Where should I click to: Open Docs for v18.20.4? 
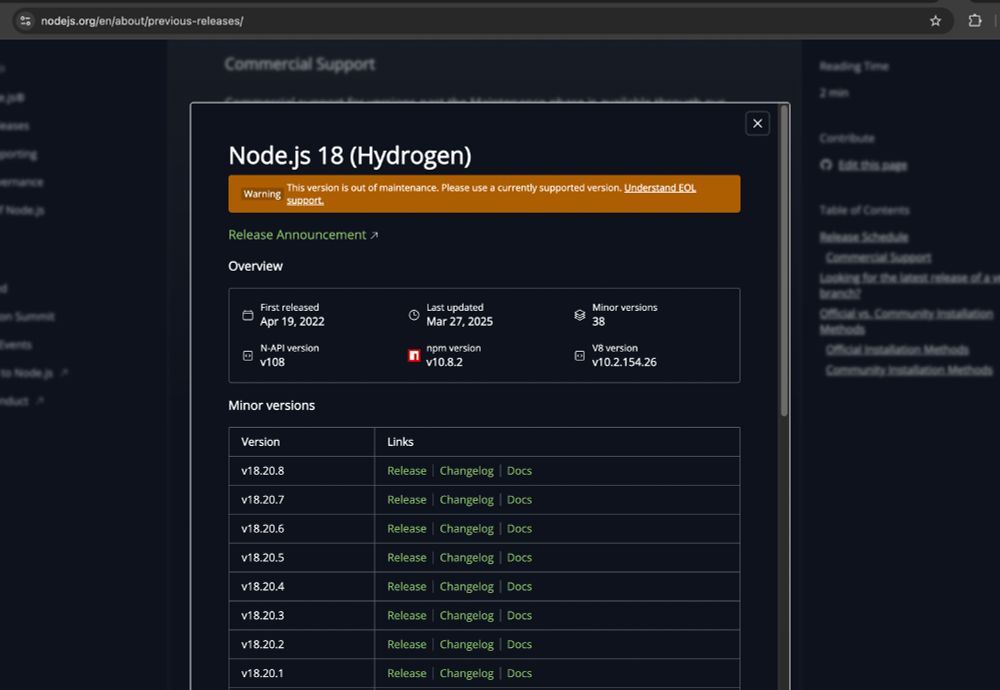pyautogui.click(x=519, y=586)
